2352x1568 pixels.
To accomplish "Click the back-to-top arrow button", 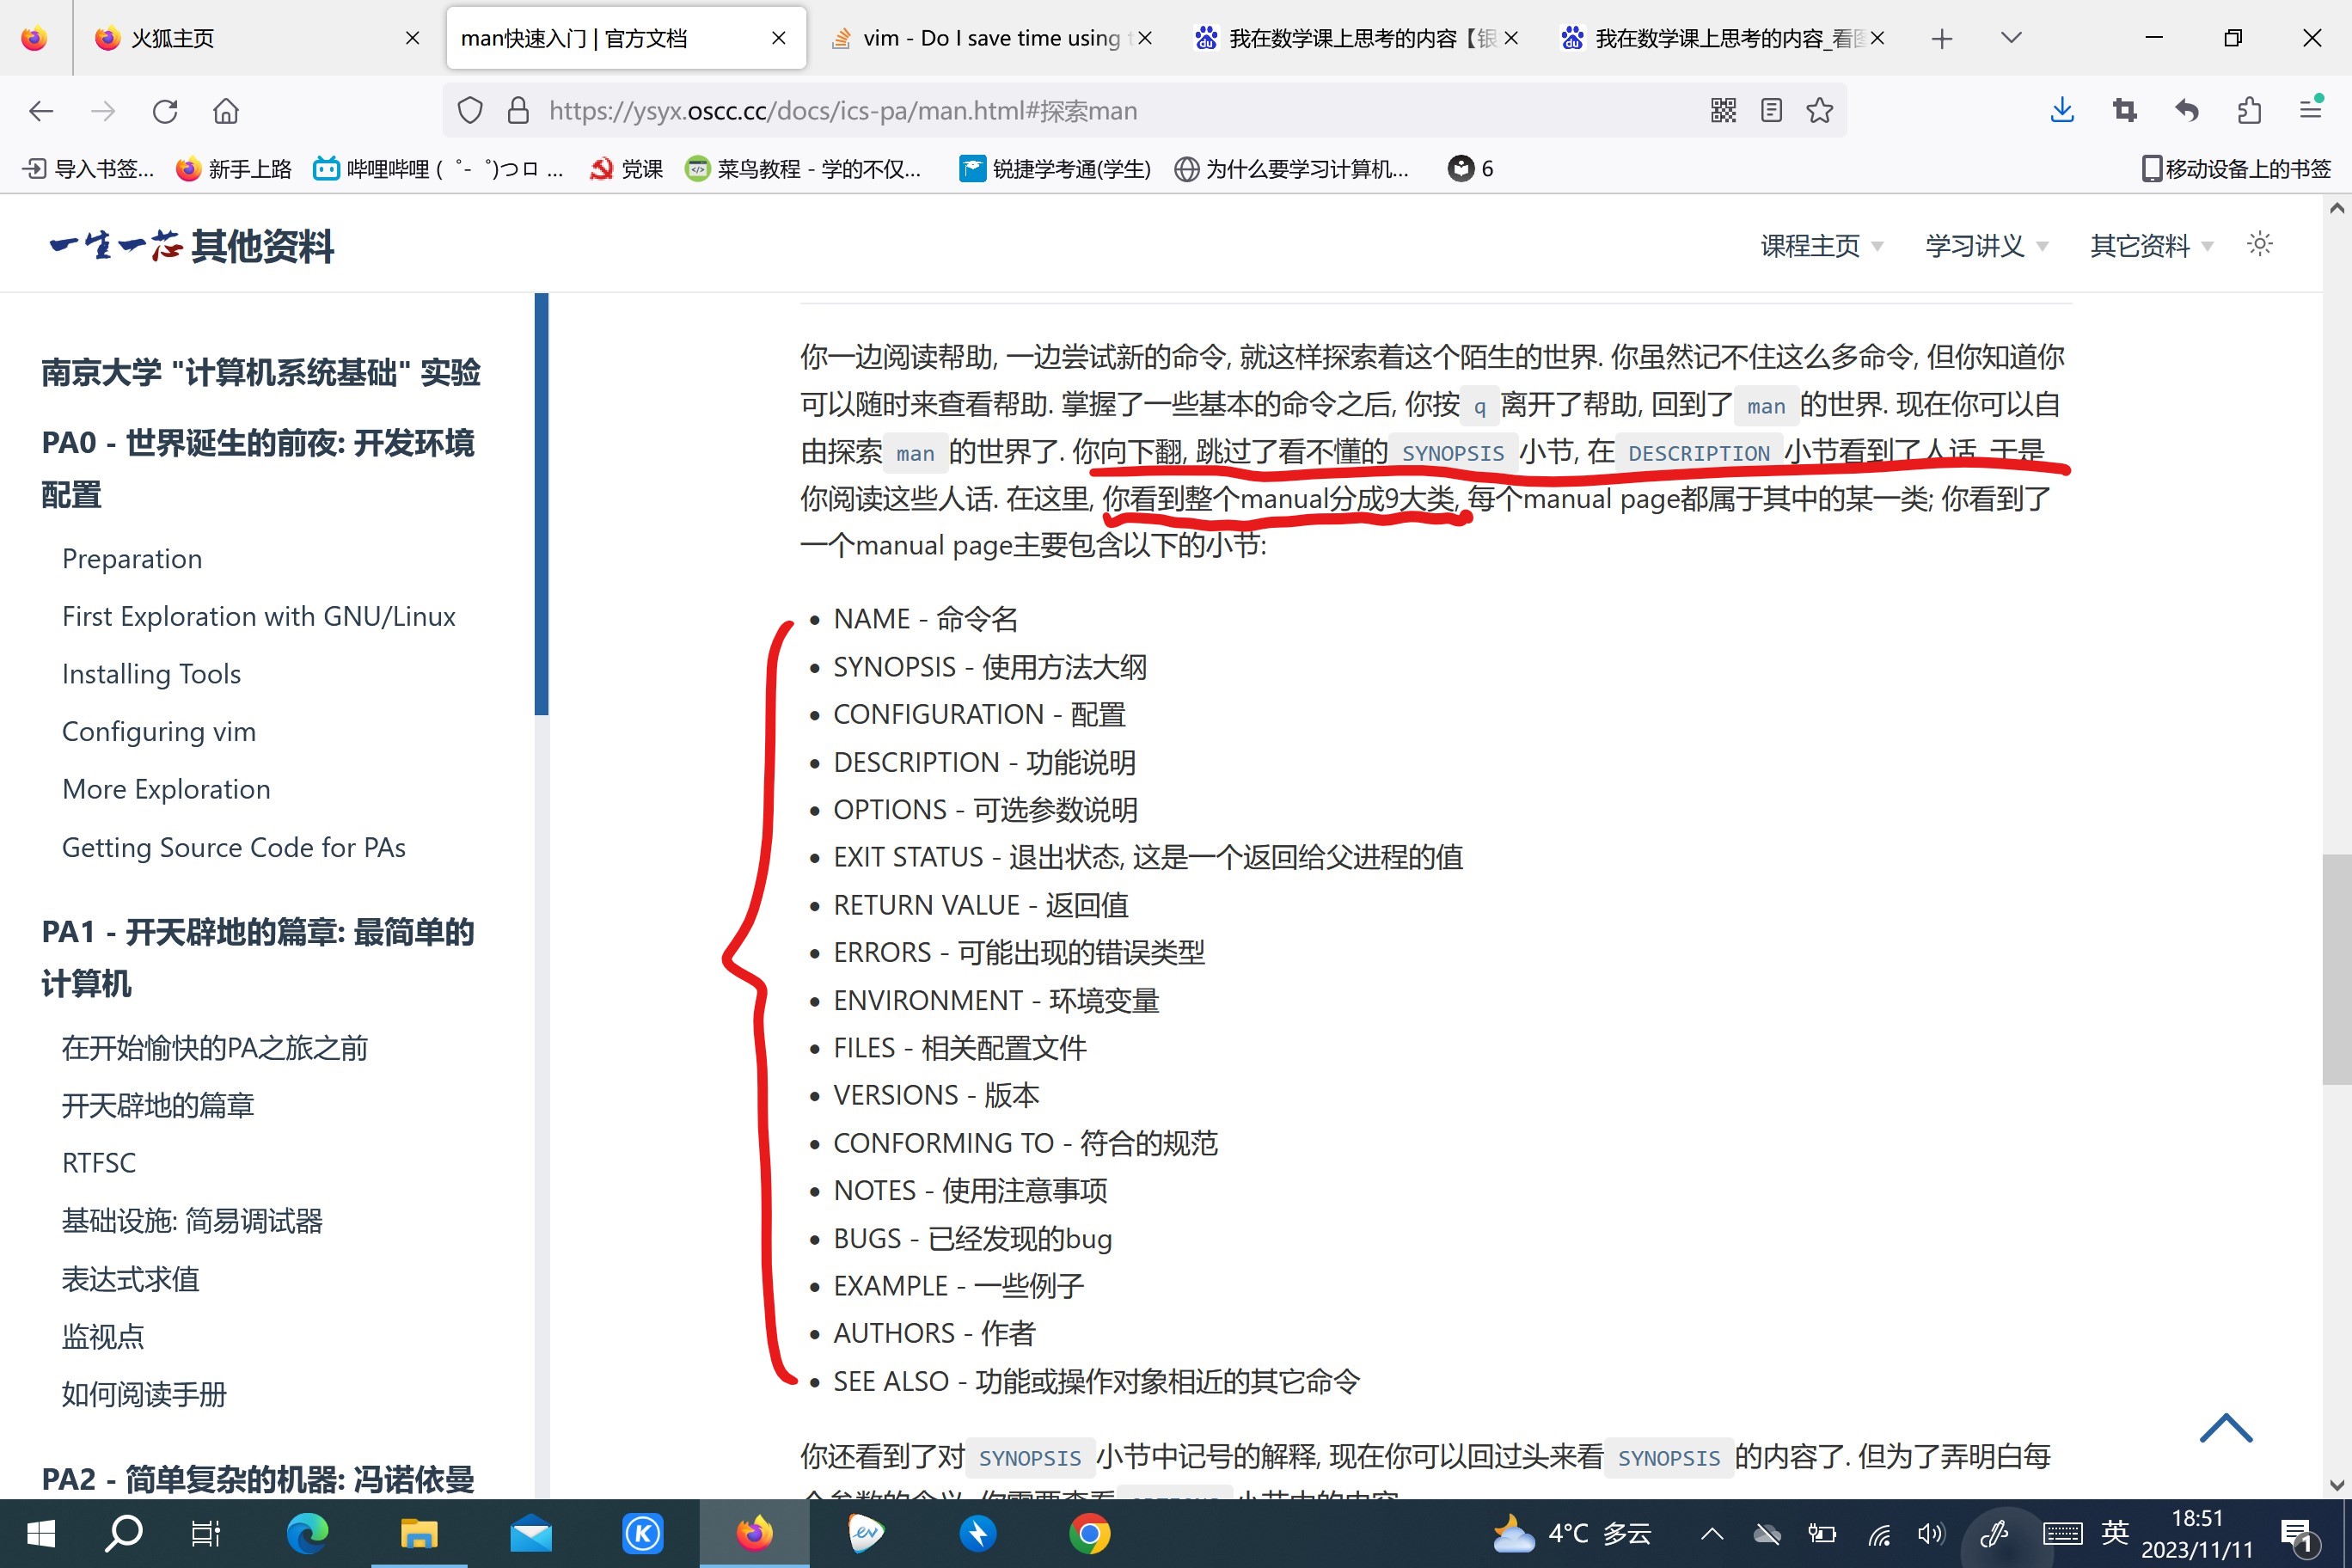I will pos(2226,1428).
